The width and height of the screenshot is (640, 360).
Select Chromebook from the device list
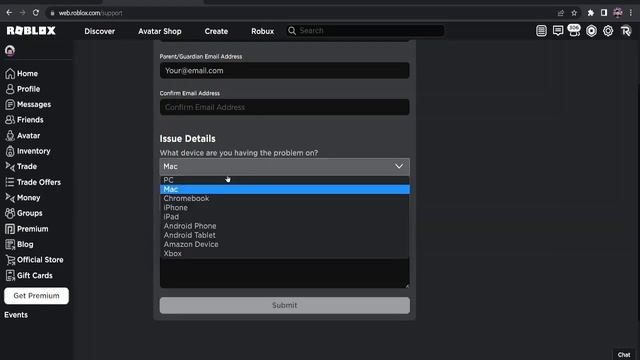284,198
